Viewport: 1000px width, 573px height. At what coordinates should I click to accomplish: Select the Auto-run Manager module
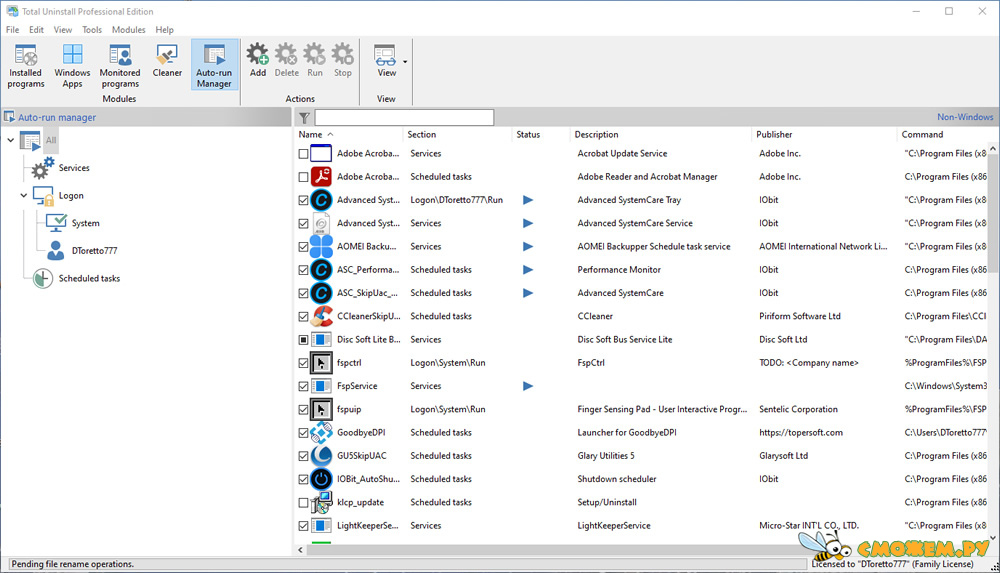pyautogui.click(x=214, y=66)
